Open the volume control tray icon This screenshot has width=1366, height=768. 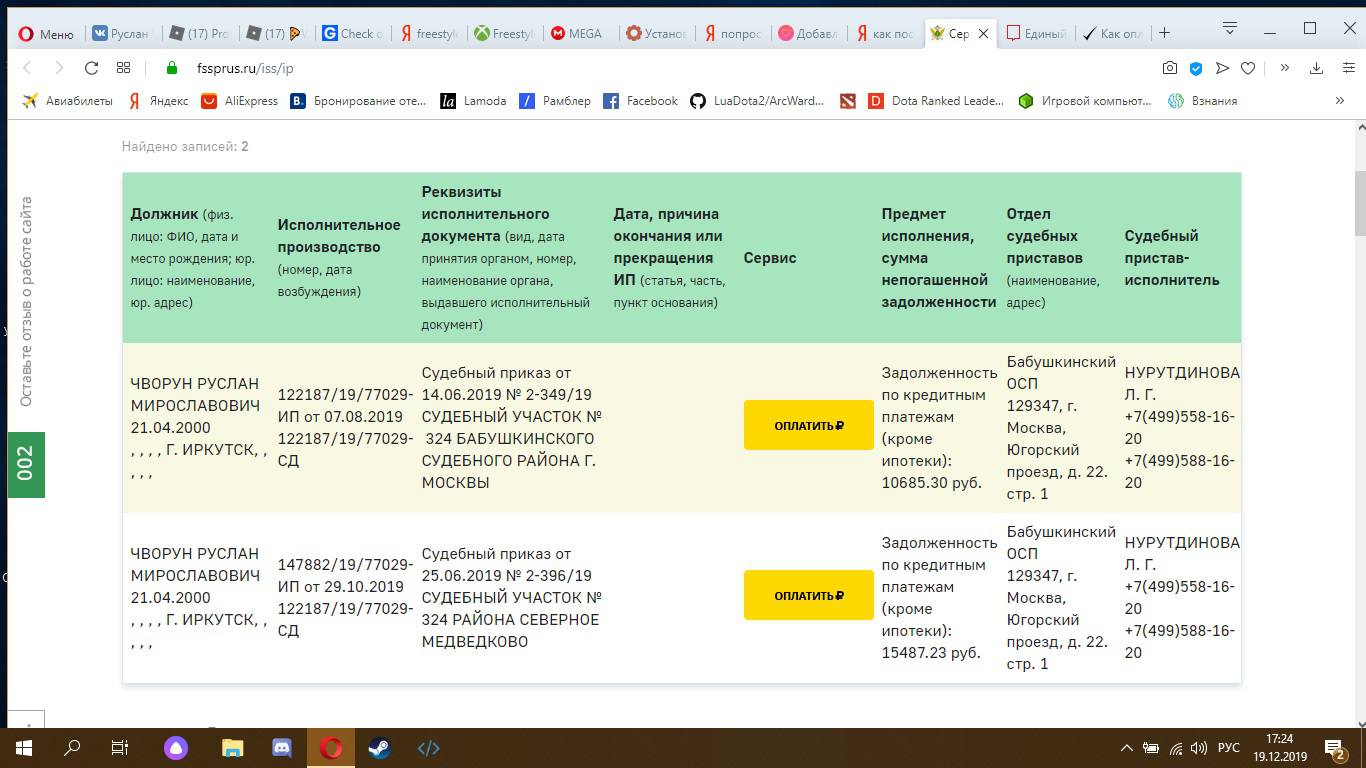pyautogui.click(x=1200, y=748)
